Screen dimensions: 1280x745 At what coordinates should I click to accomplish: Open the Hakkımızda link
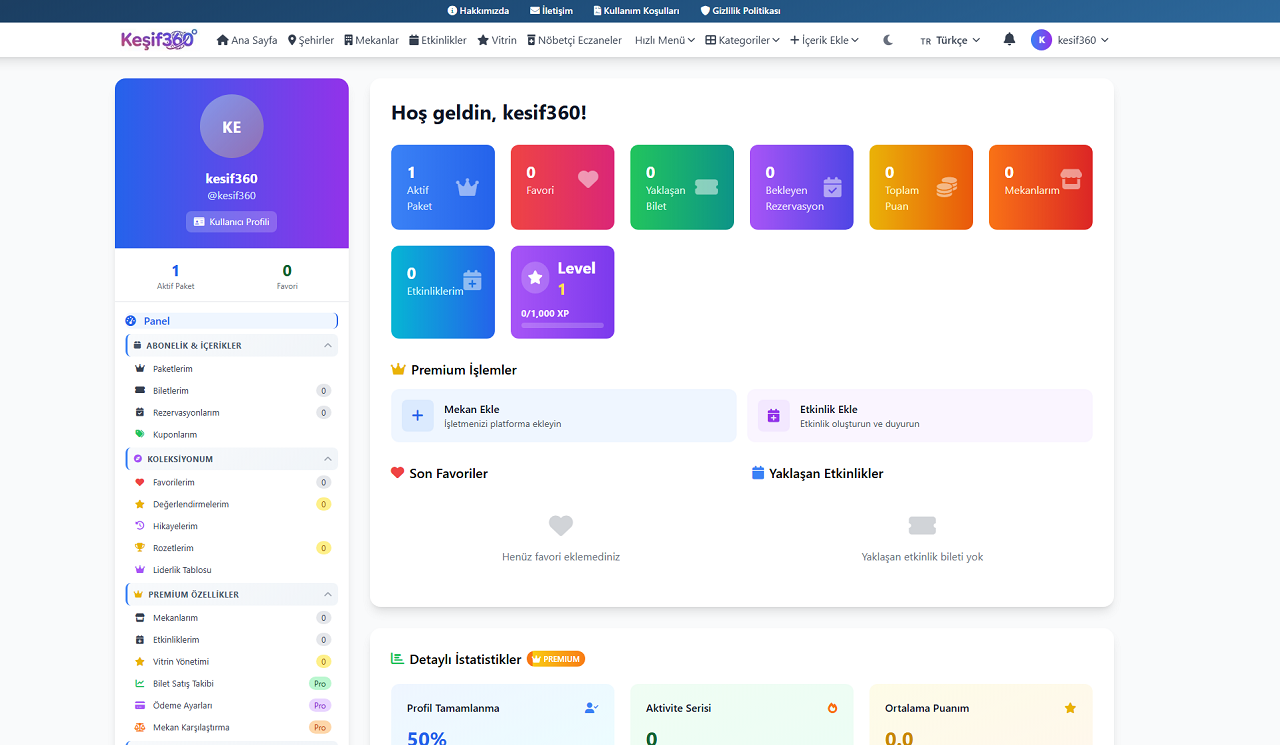(x=478, y=11)
